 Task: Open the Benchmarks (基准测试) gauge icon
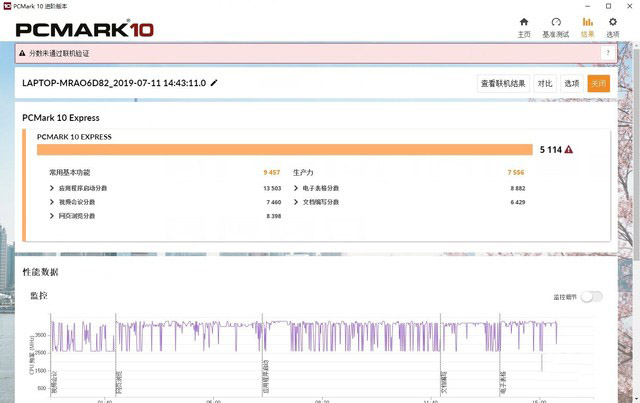point(556,27)
